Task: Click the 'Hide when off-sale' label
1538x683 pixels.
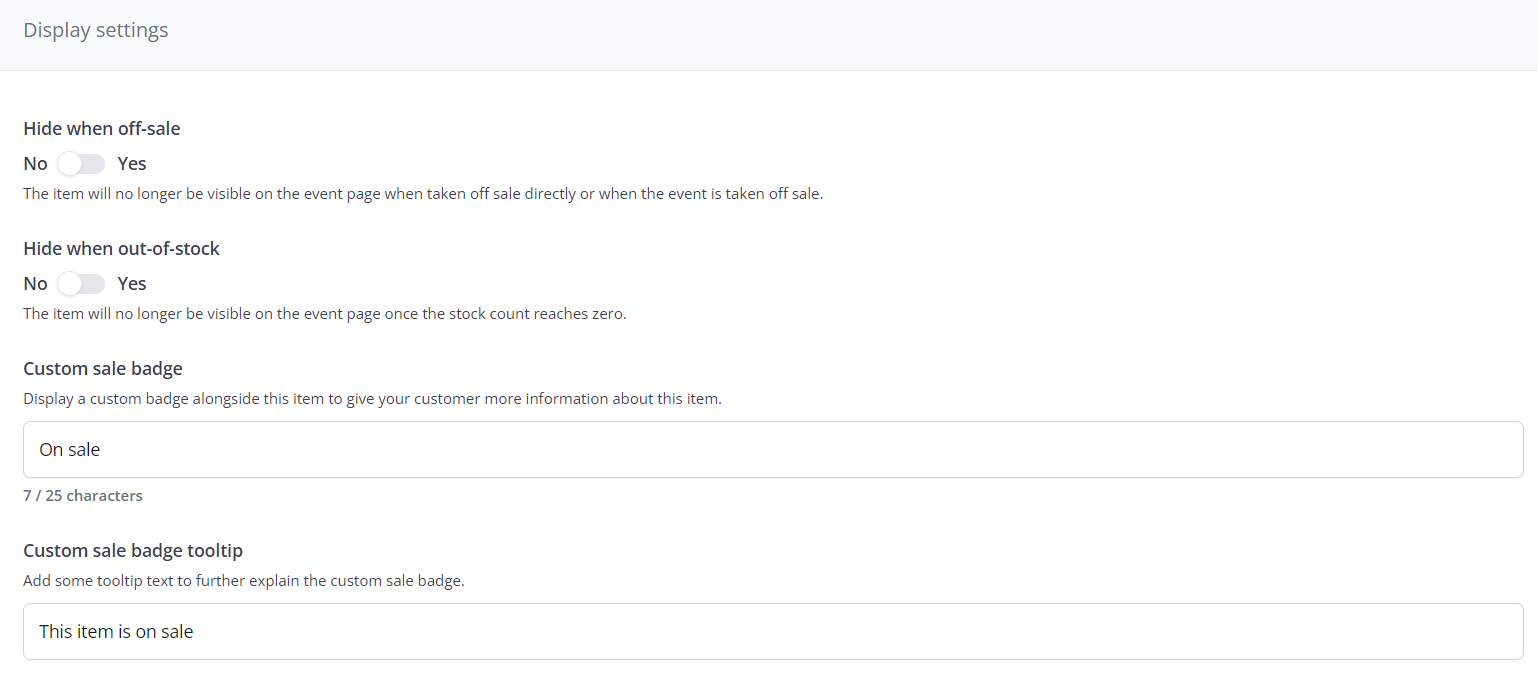Action: click(x=102, y=129)
